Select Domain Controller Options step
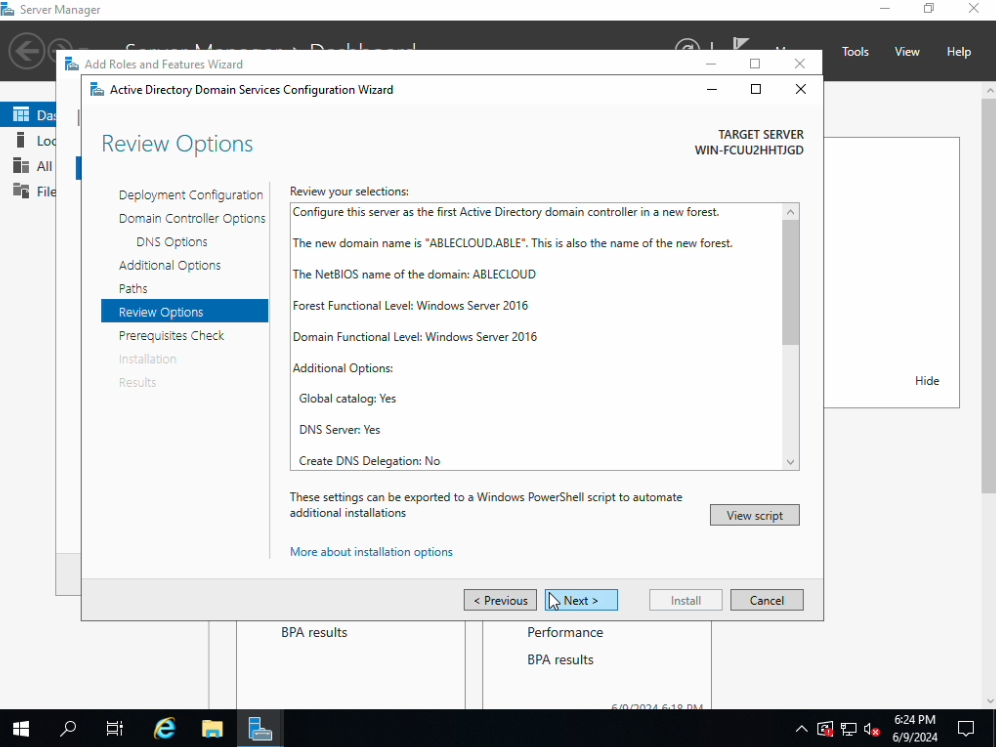Viewport: 996px width, 747px height. (192, 219)
